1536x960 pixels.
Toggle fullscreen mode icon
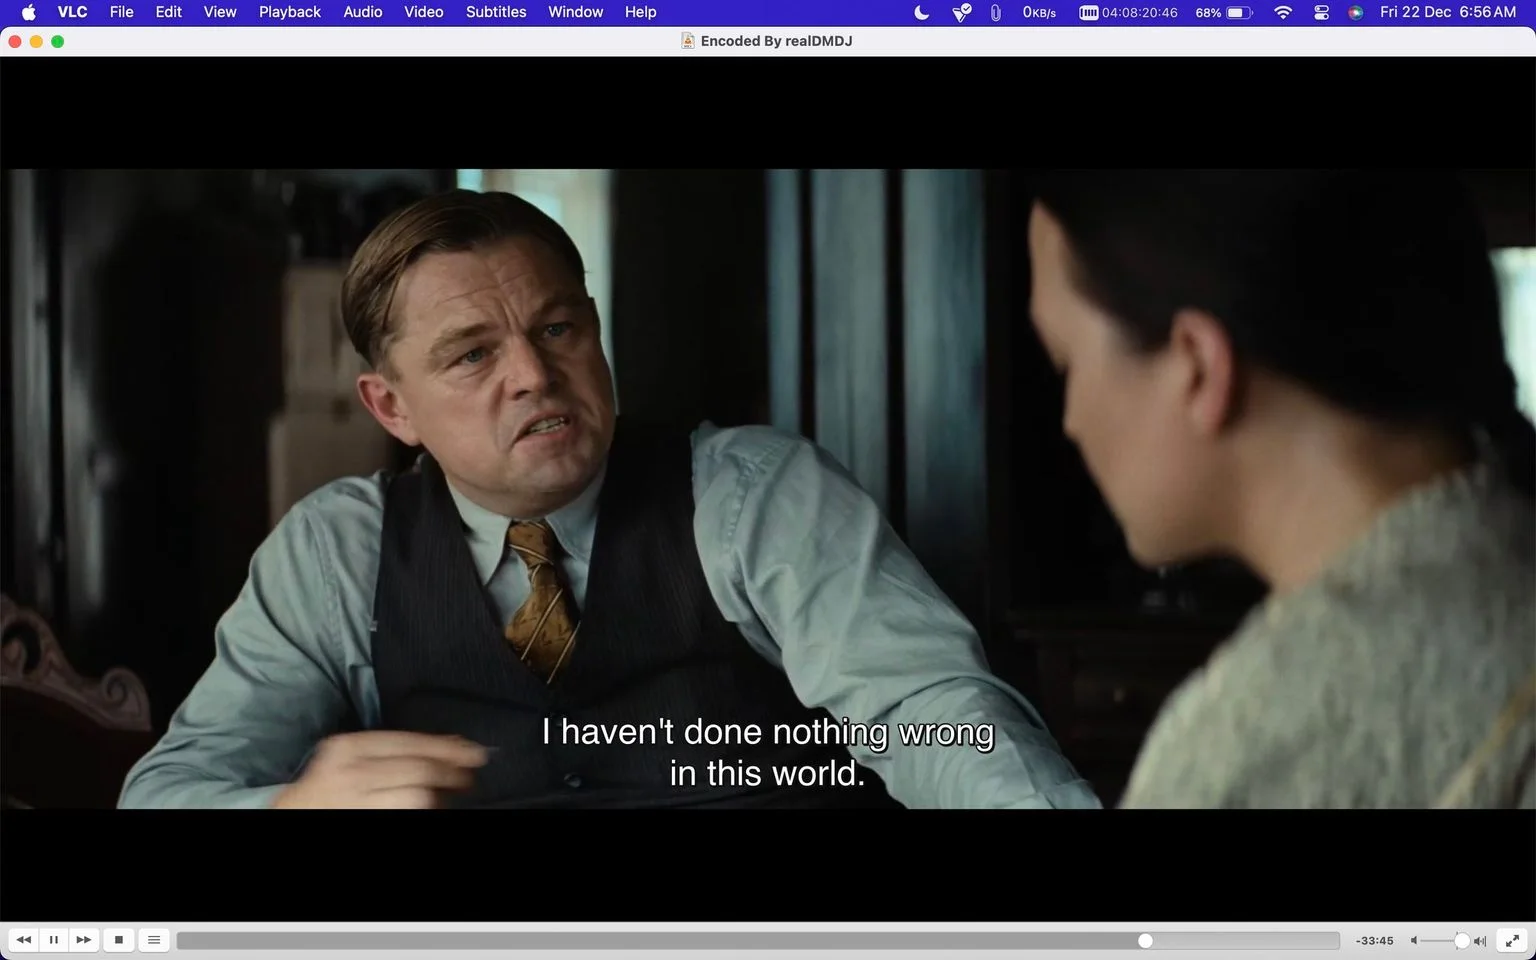[1512, 940]
